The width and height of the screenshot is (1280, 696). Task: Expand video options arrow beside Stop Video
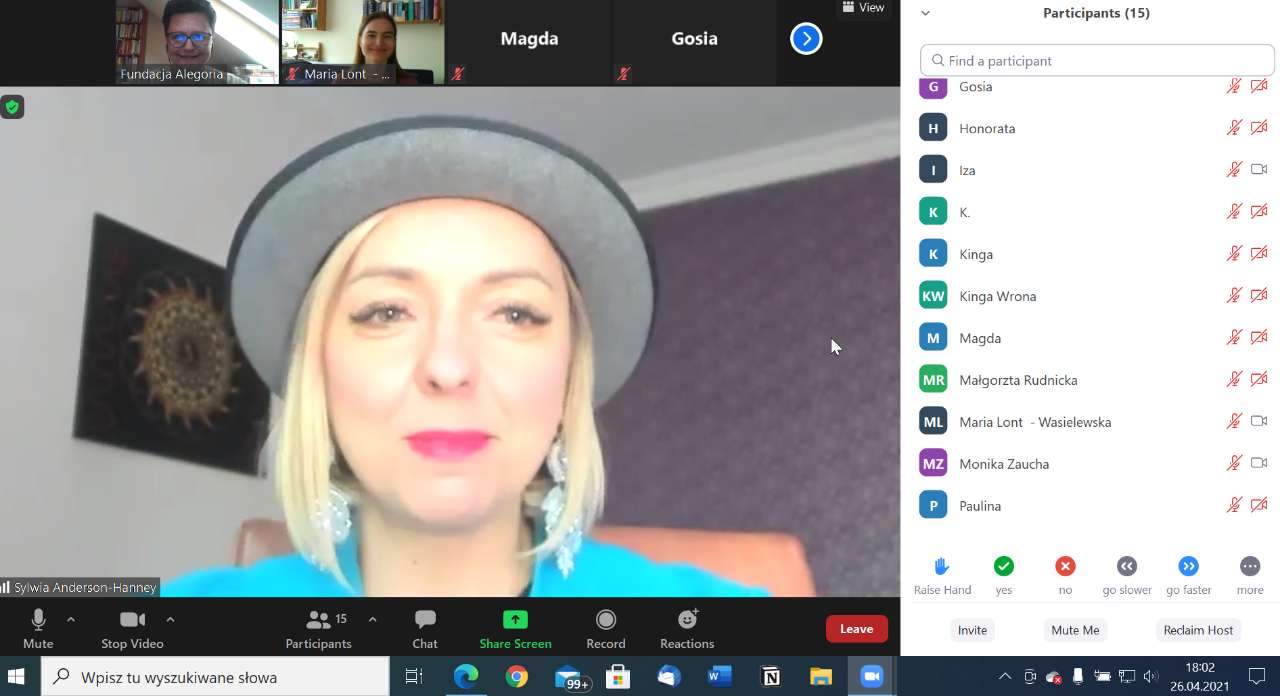click(170, 620)
